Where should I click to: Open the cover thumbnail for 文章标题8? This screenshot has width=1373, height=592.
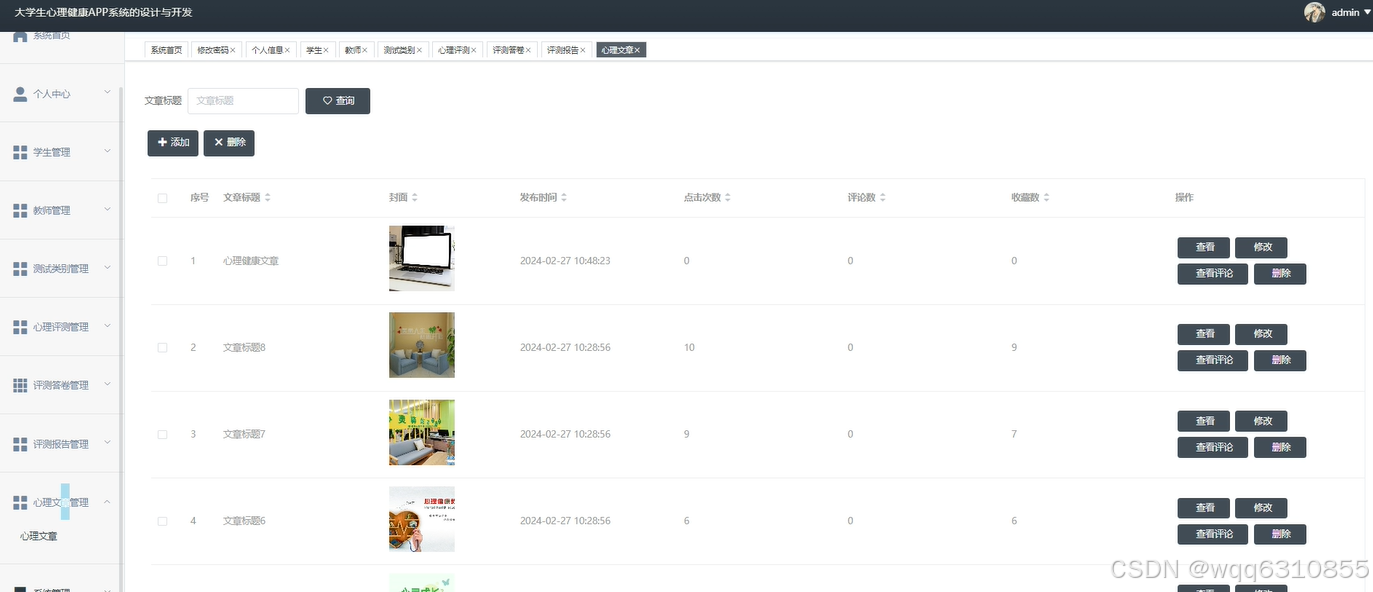(422, 345)
